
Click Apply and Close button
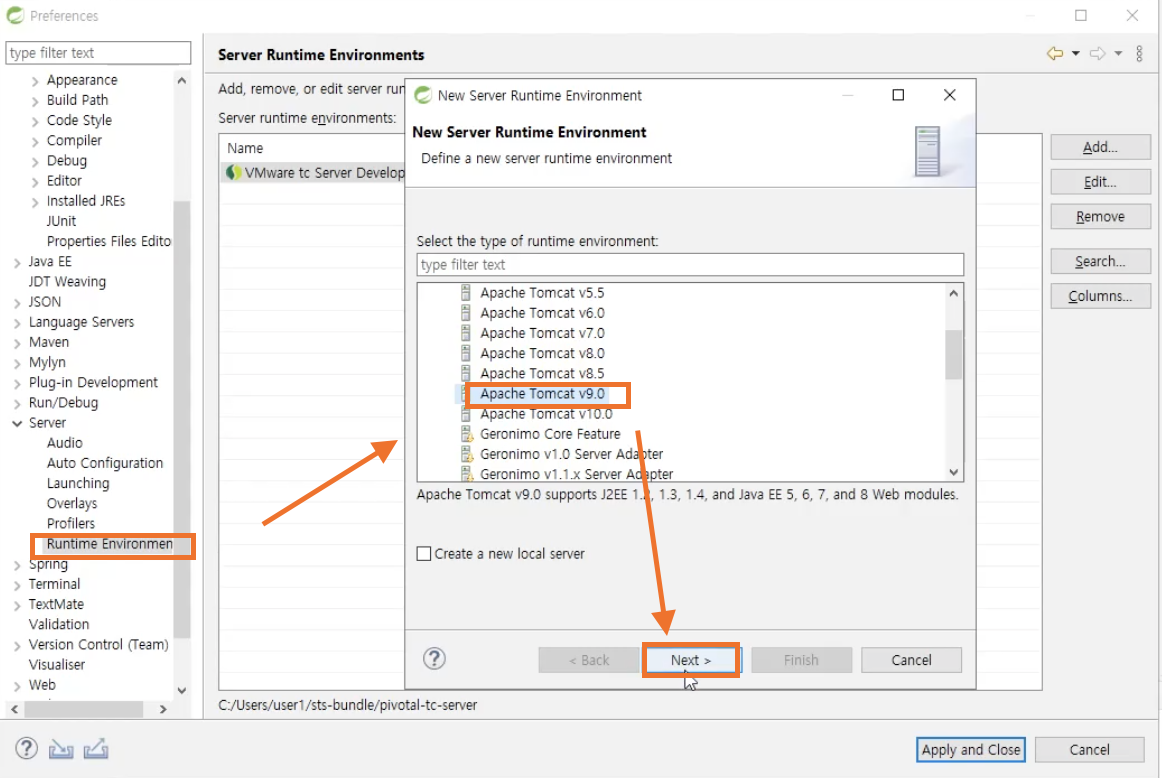(x=971, y=749)
